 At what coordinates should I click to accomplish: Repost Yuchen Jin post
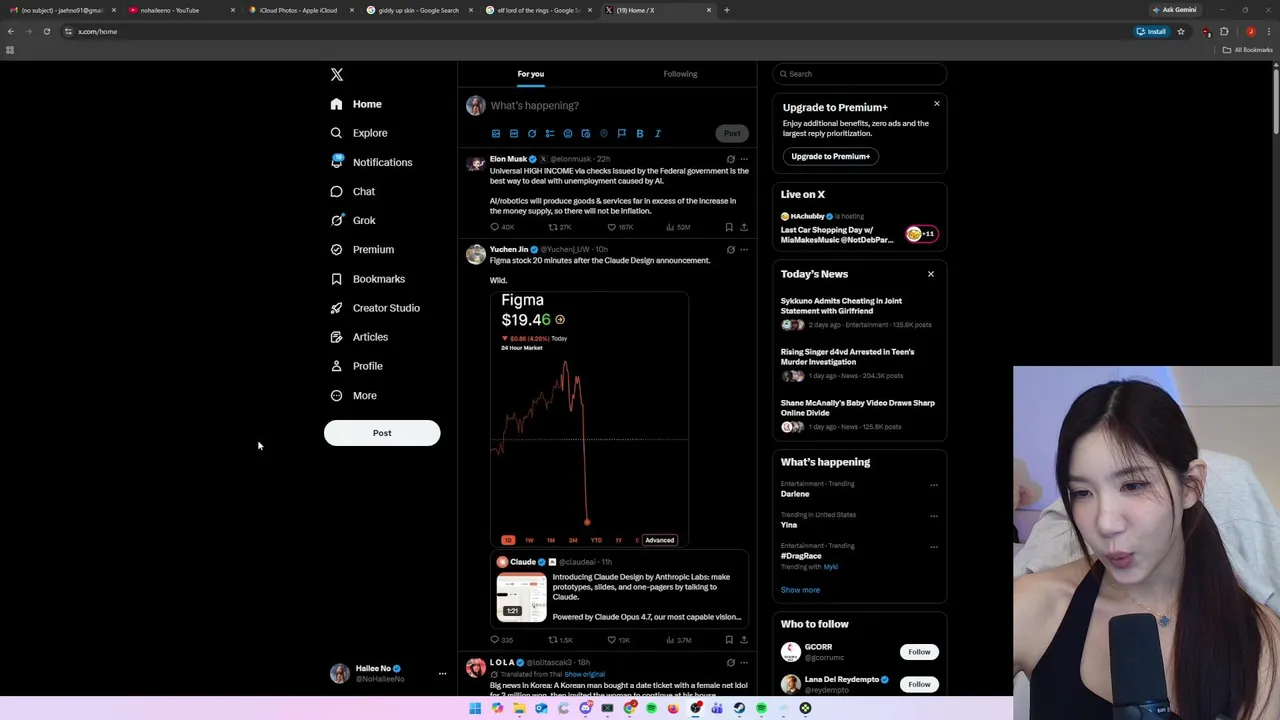coord(560,640)
